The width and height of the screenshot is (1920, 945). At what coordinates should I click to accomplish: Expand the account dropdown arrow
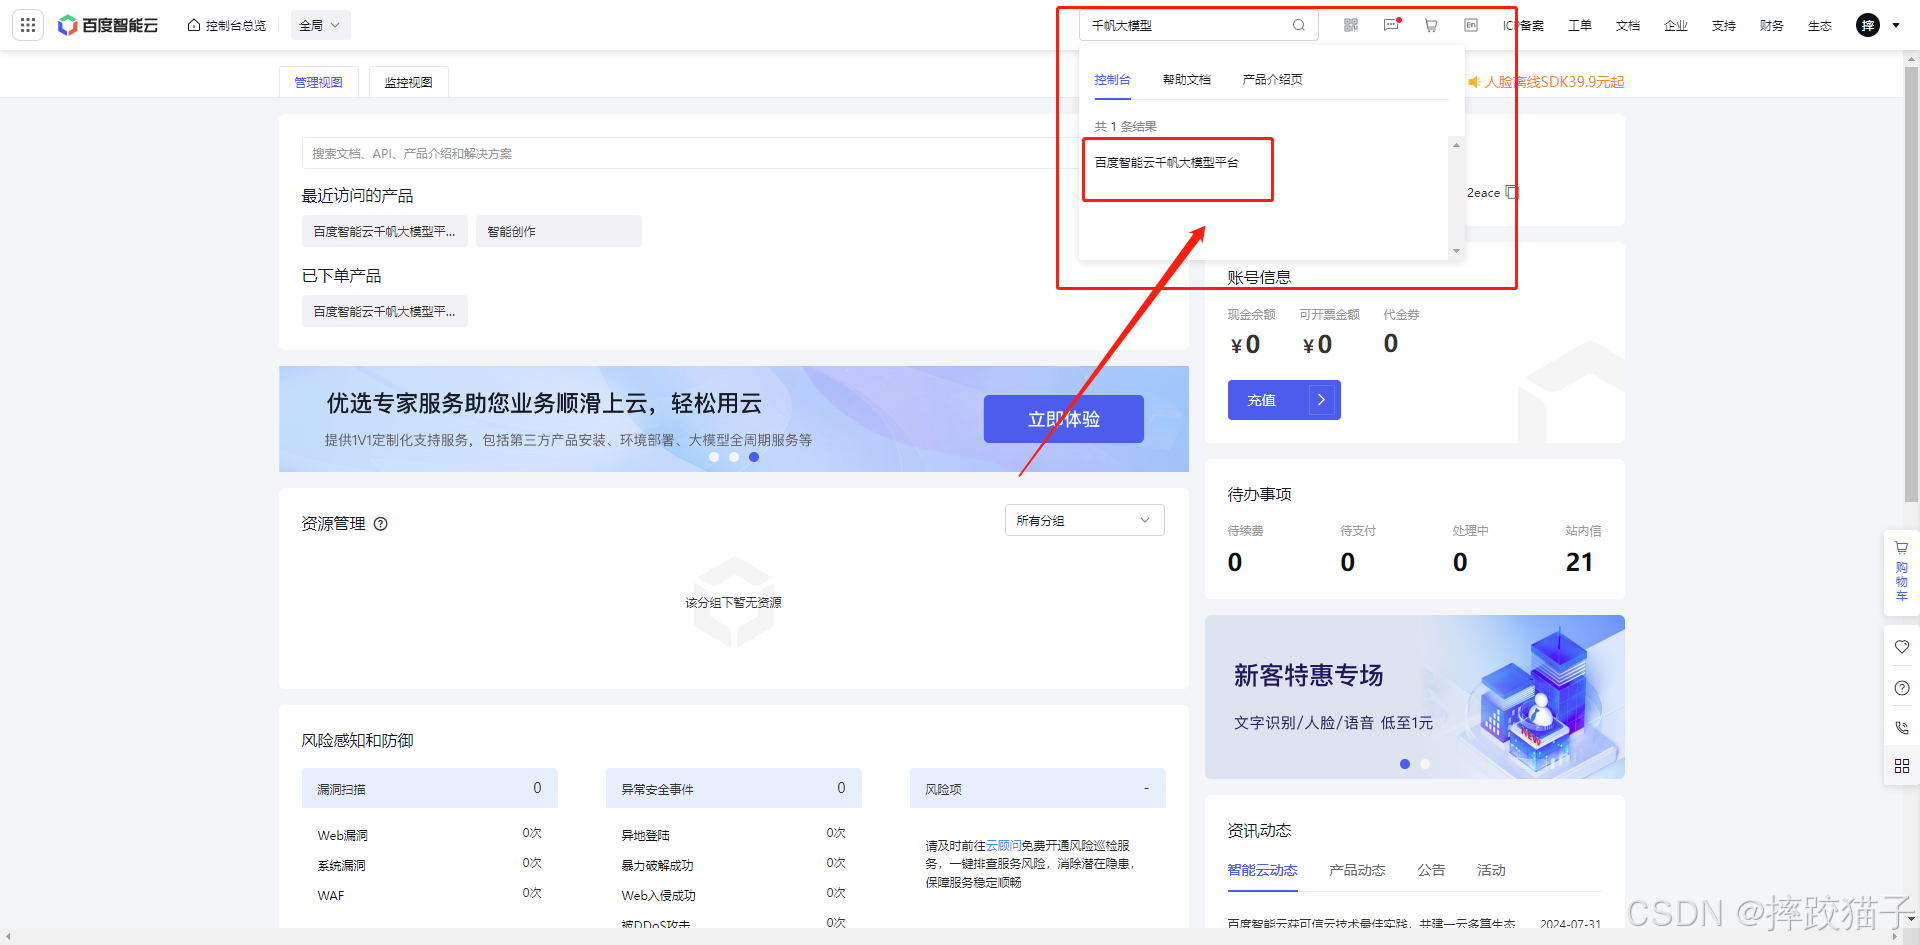click(1896, 25)
